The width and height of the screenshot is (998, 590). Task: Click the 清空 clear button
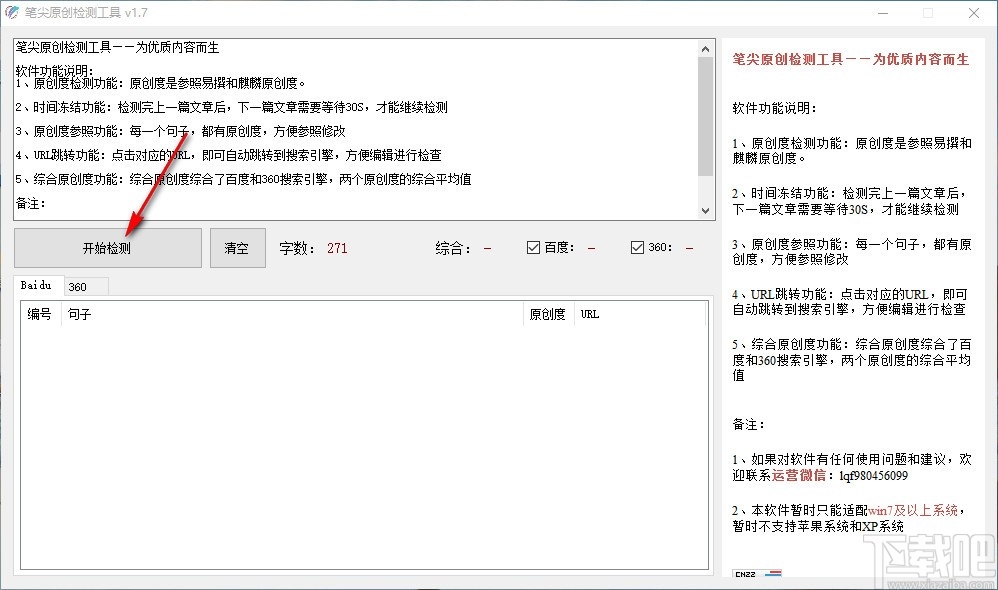click(x=237, y=248)
